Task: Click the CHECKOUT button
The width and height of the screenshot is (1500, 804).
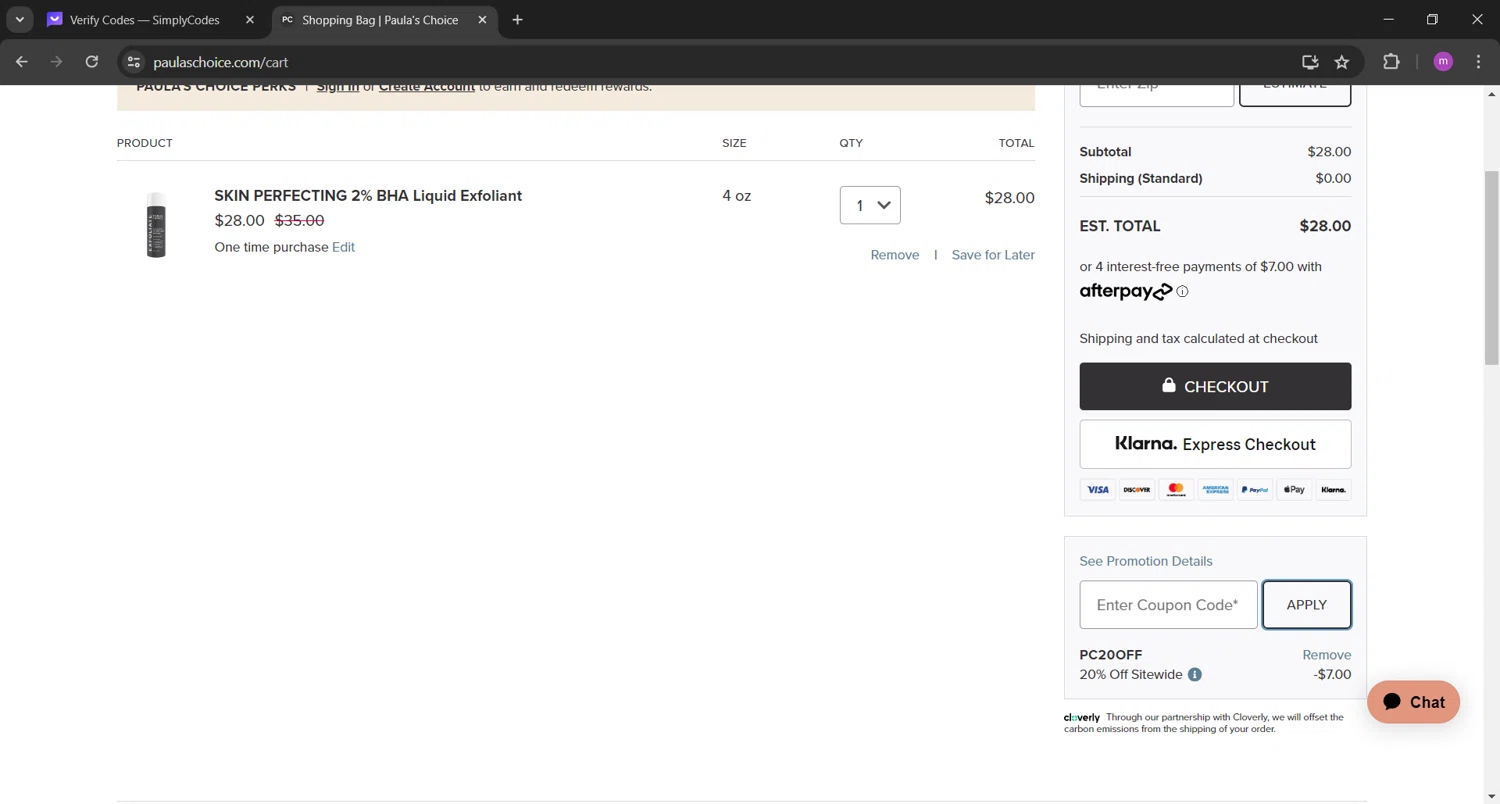Action: pos(1215,387)
